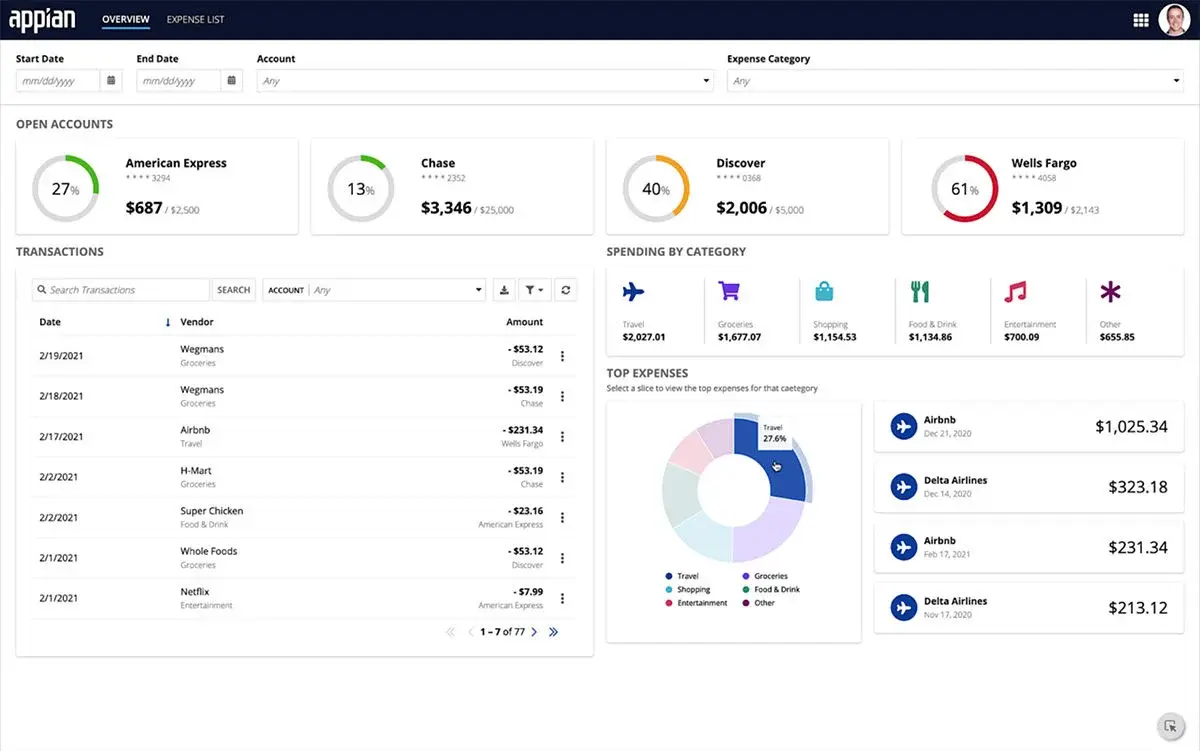Click the Search Transactions input field
This screenshot has height=751, width=1200.
coord(120,289)
